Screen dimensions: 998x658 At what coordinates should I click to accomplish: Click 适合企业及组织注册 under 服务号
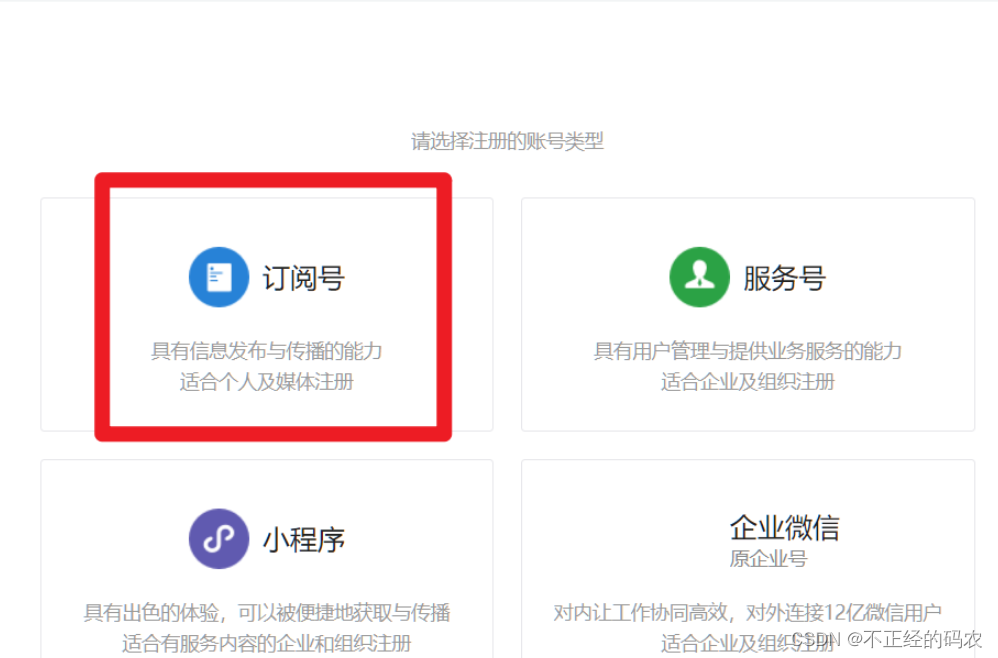click(x=748, y=382)
